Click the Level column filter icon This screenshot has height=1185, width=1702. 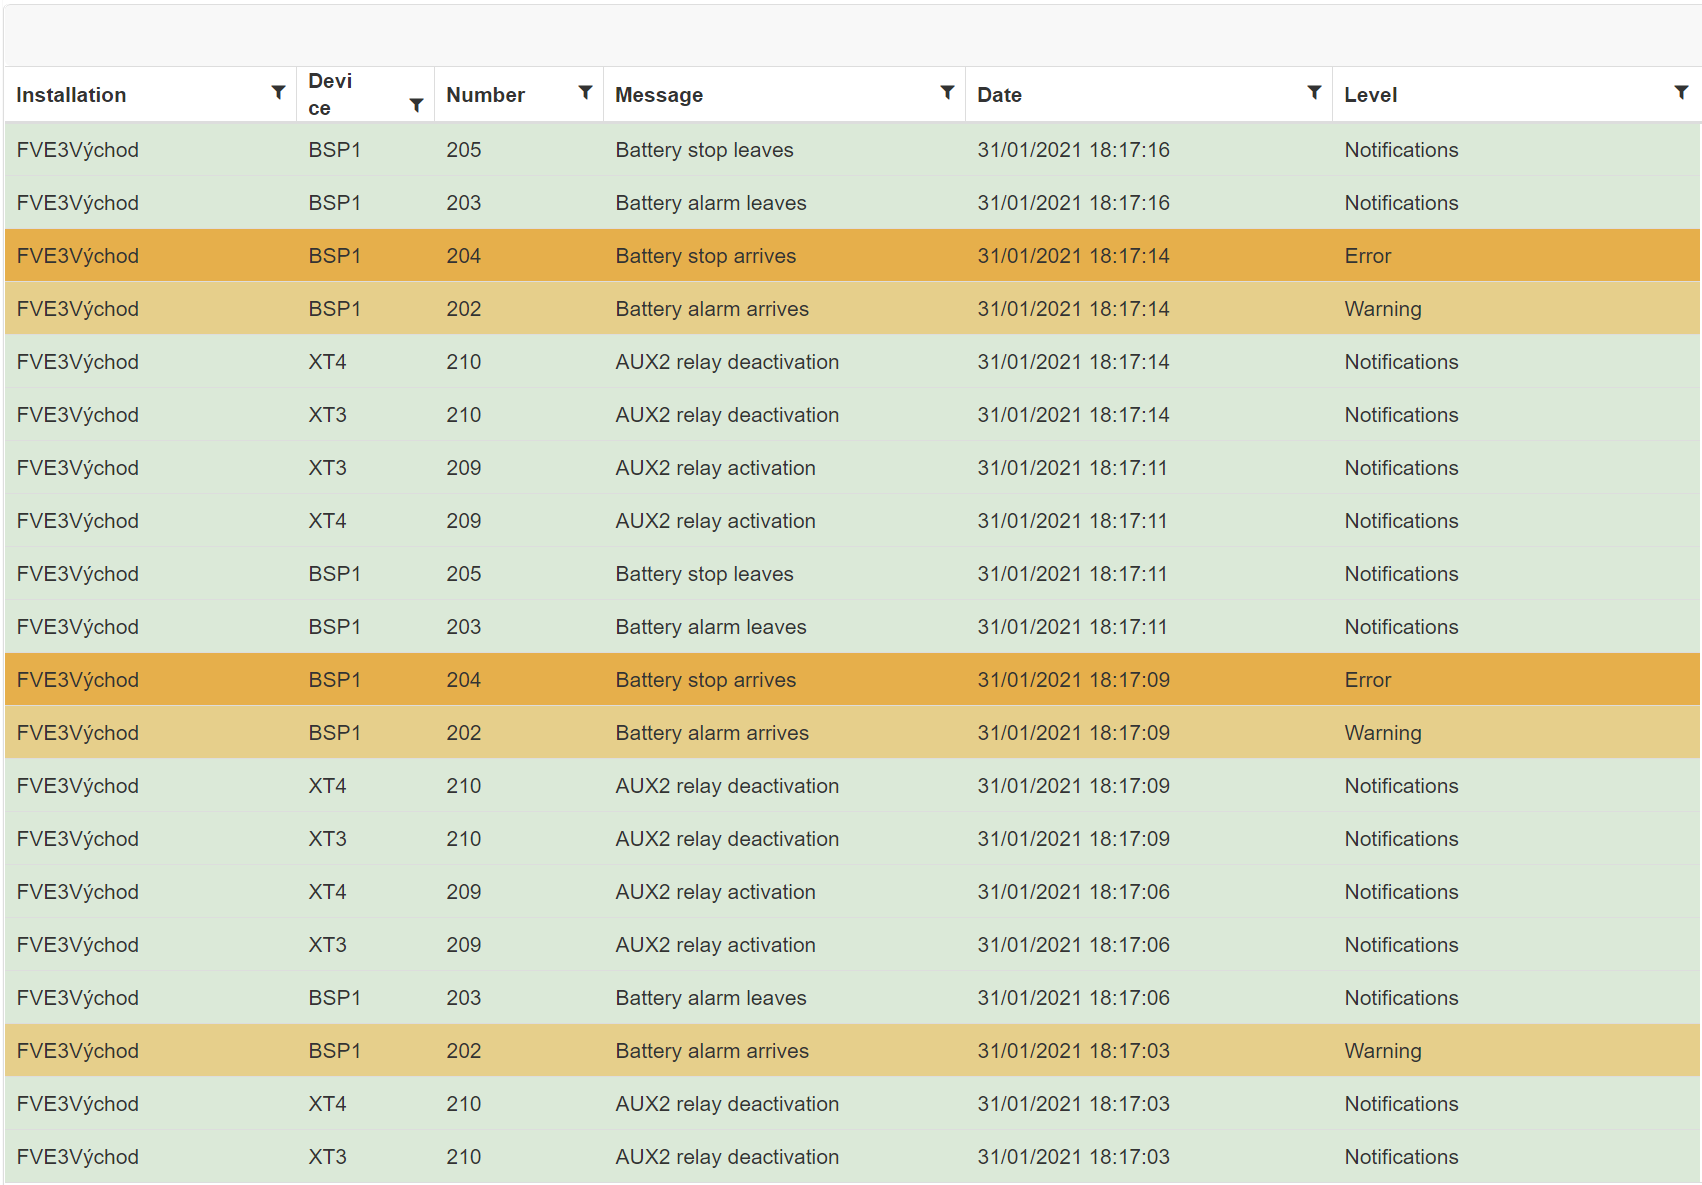(1681, 92)
